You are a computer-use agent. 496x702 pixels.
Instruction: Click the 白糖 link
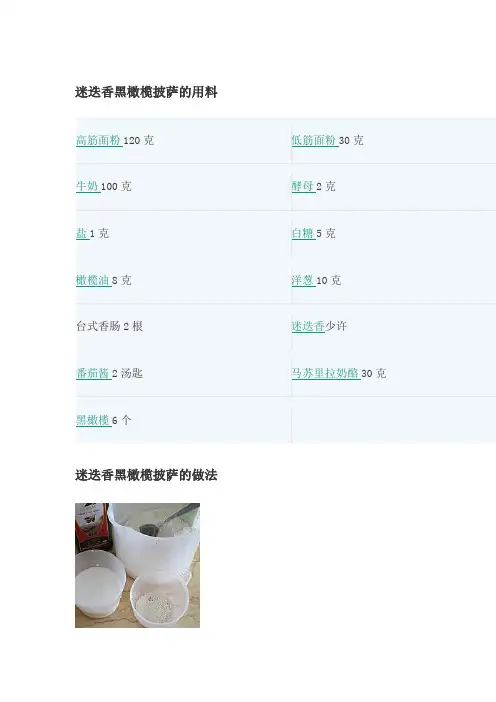point(303,233)
